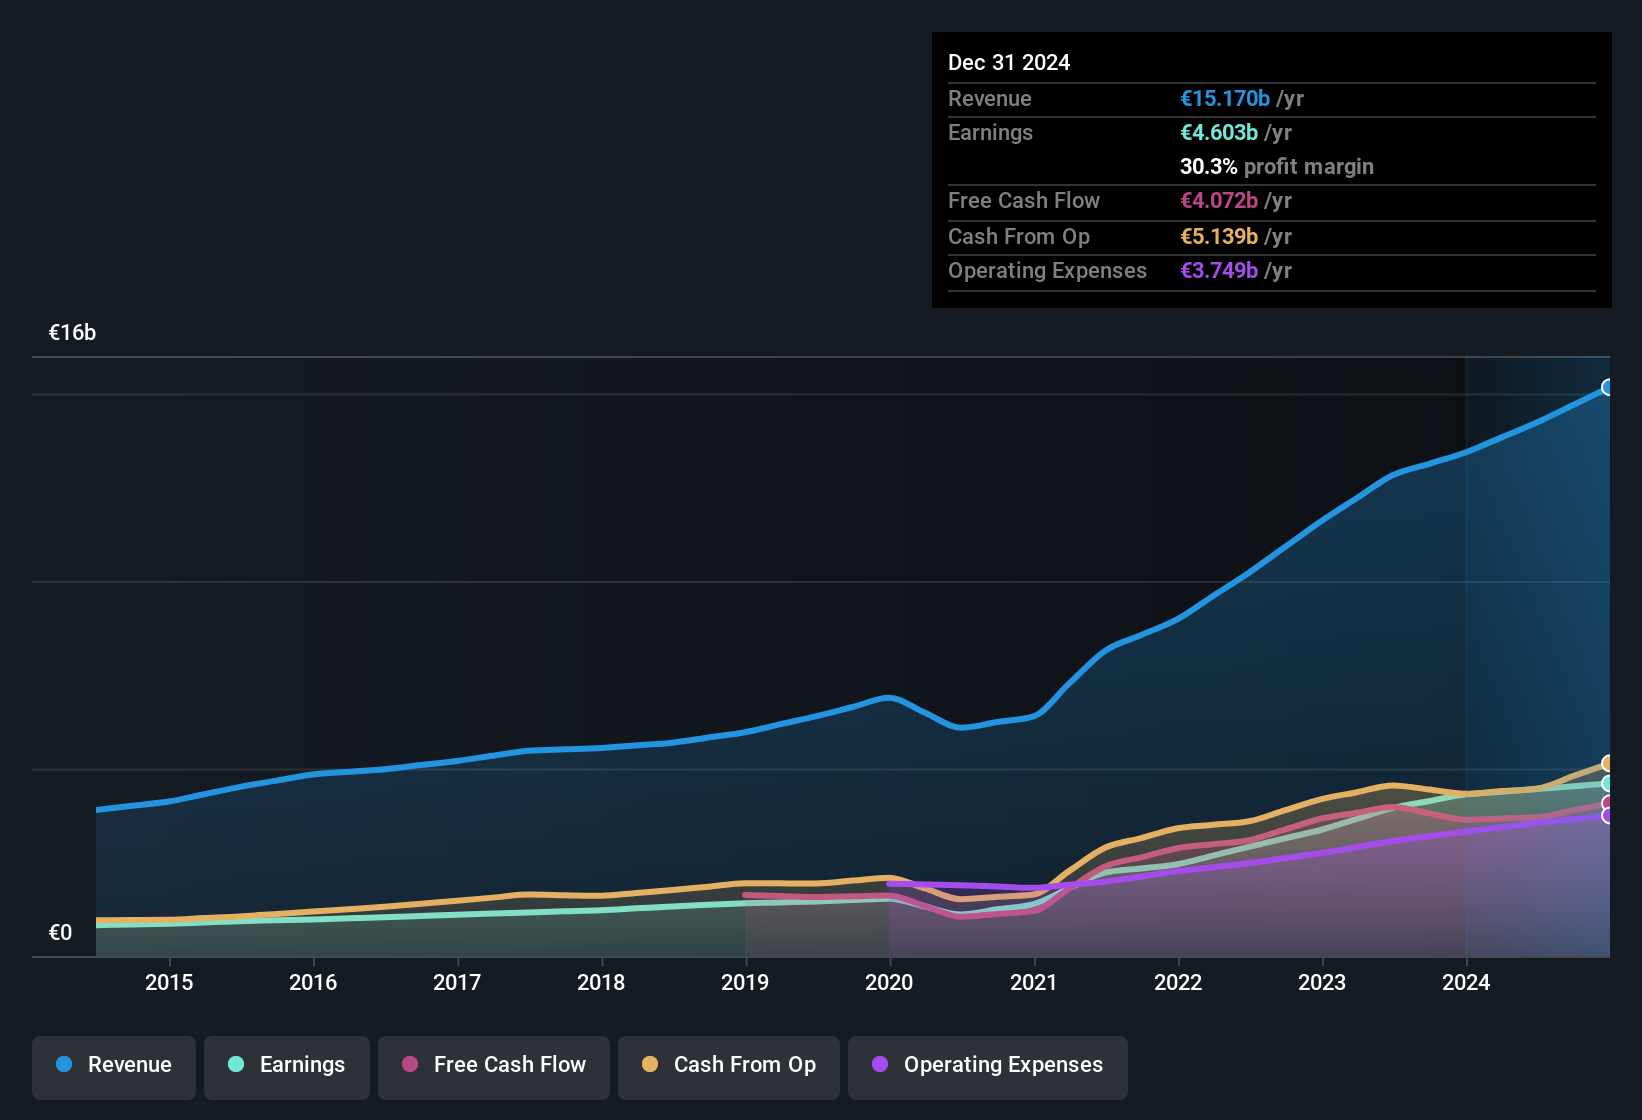Toggle the Earnings series off
The image size is (1642, 1120).
coord(286,1065)
